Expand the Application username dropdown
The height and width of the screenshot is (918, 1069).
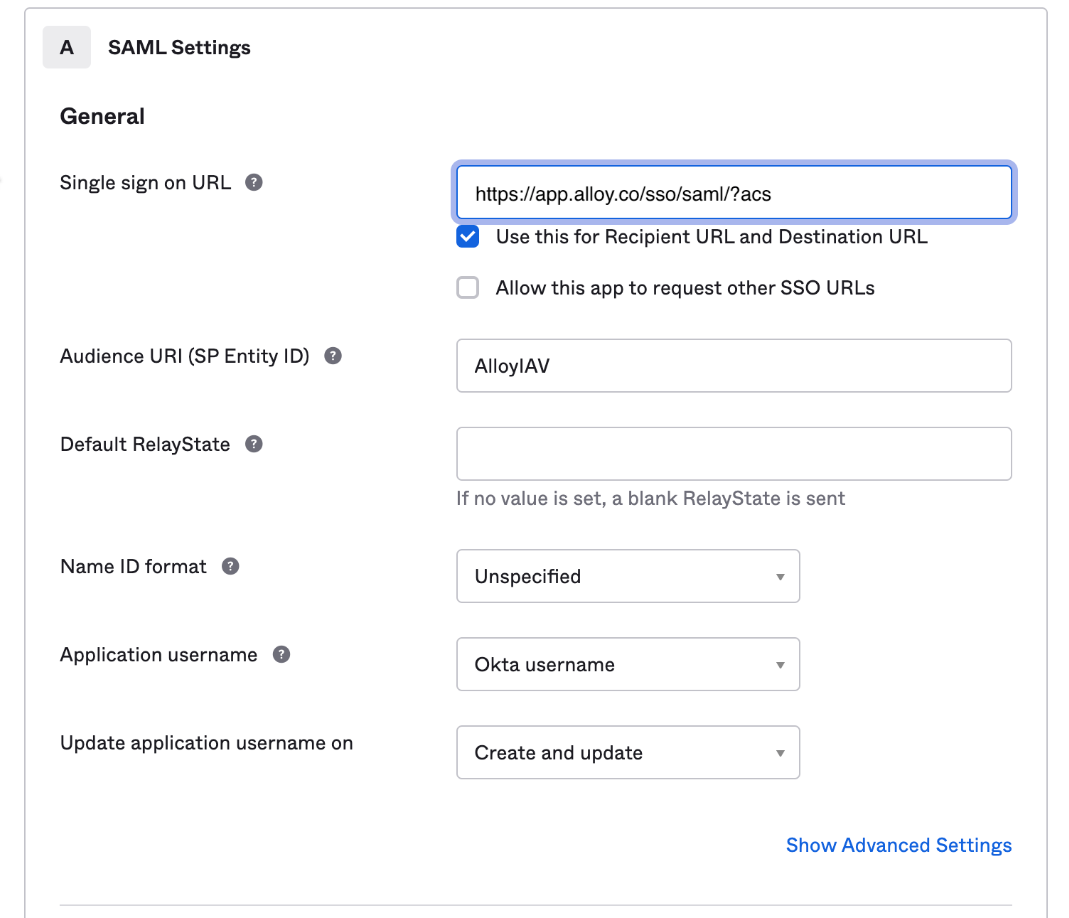point(628,664)
